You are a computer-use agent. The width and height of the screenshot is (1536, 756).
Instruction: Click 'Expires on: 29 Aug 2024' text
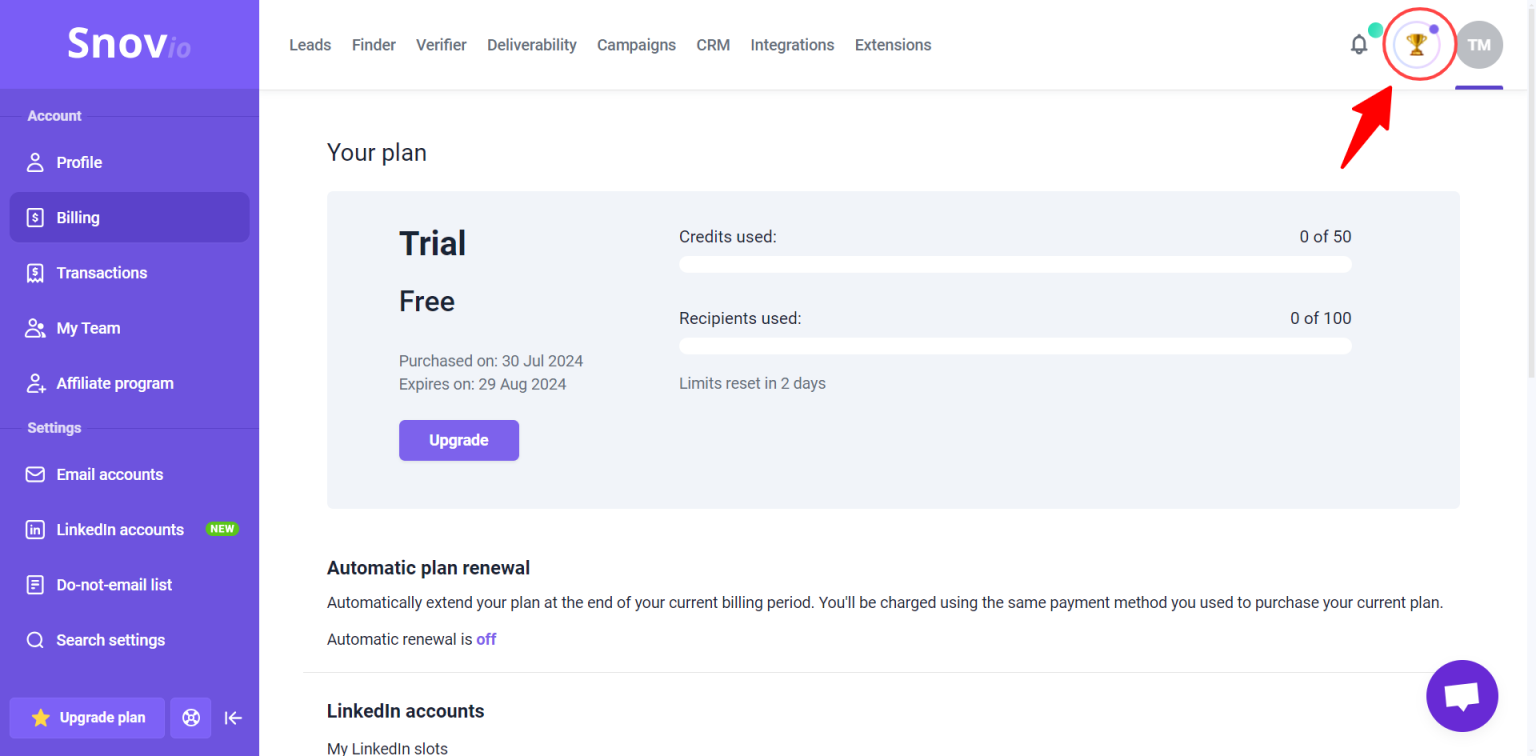pos(483,384)
